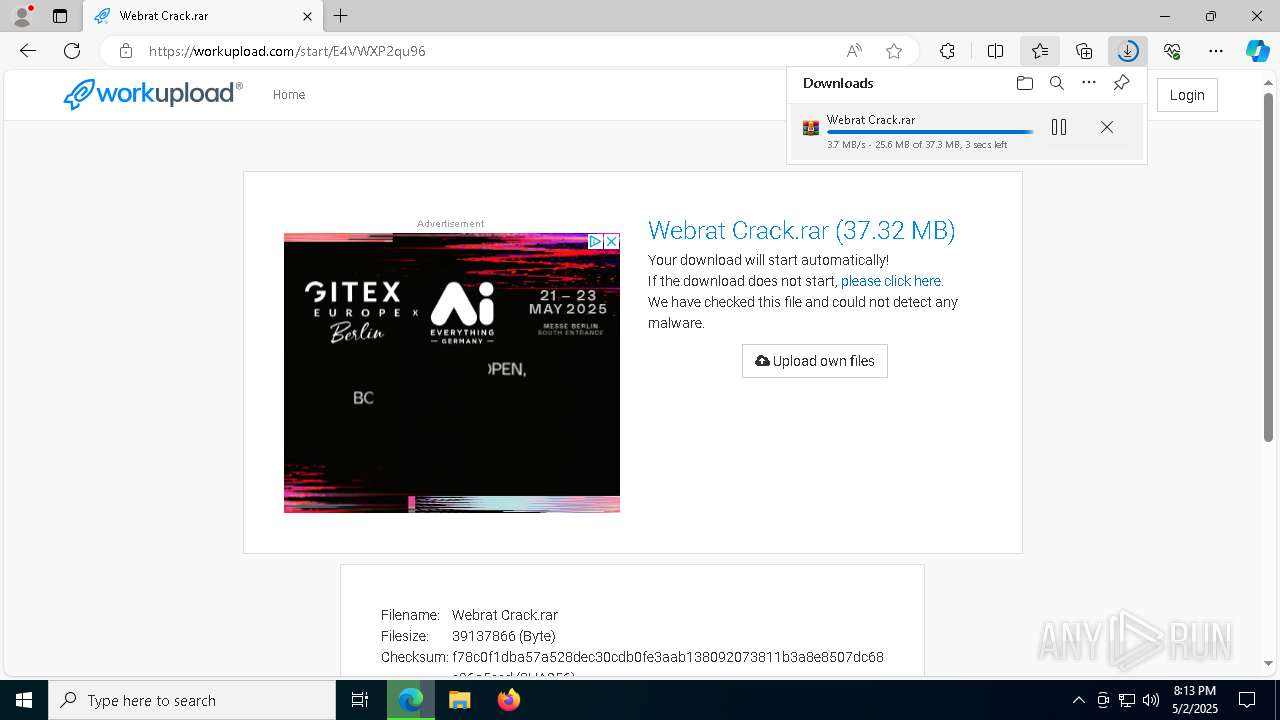Screen dimensions: 1280x720
Task: Click the Downloads toolbar icon
Action: (x=1128, y=51)
